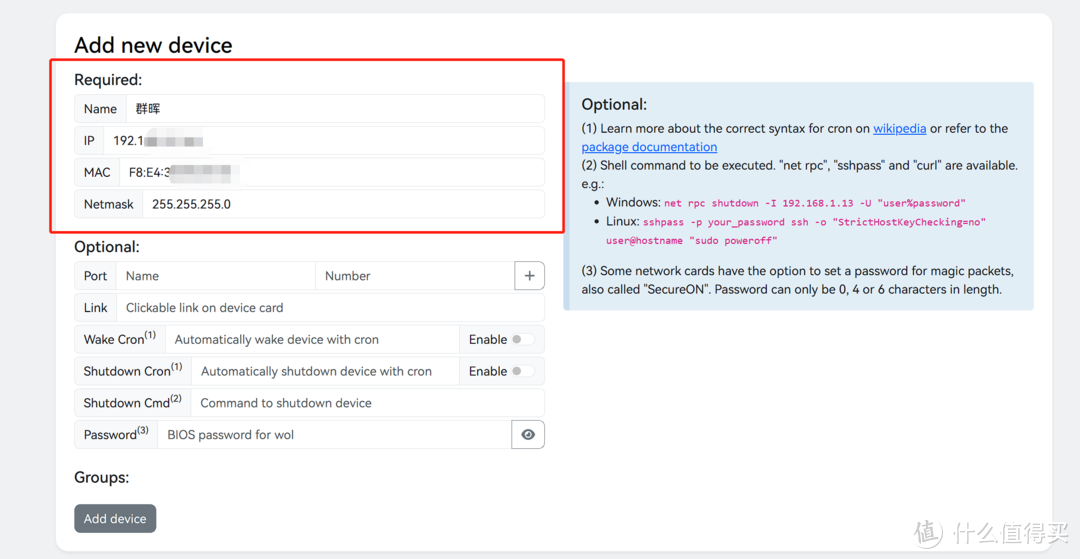The height and width of the screenshot is (559, 1080).
Task: Click the Groups: label
Action: [x=101, y=477]
